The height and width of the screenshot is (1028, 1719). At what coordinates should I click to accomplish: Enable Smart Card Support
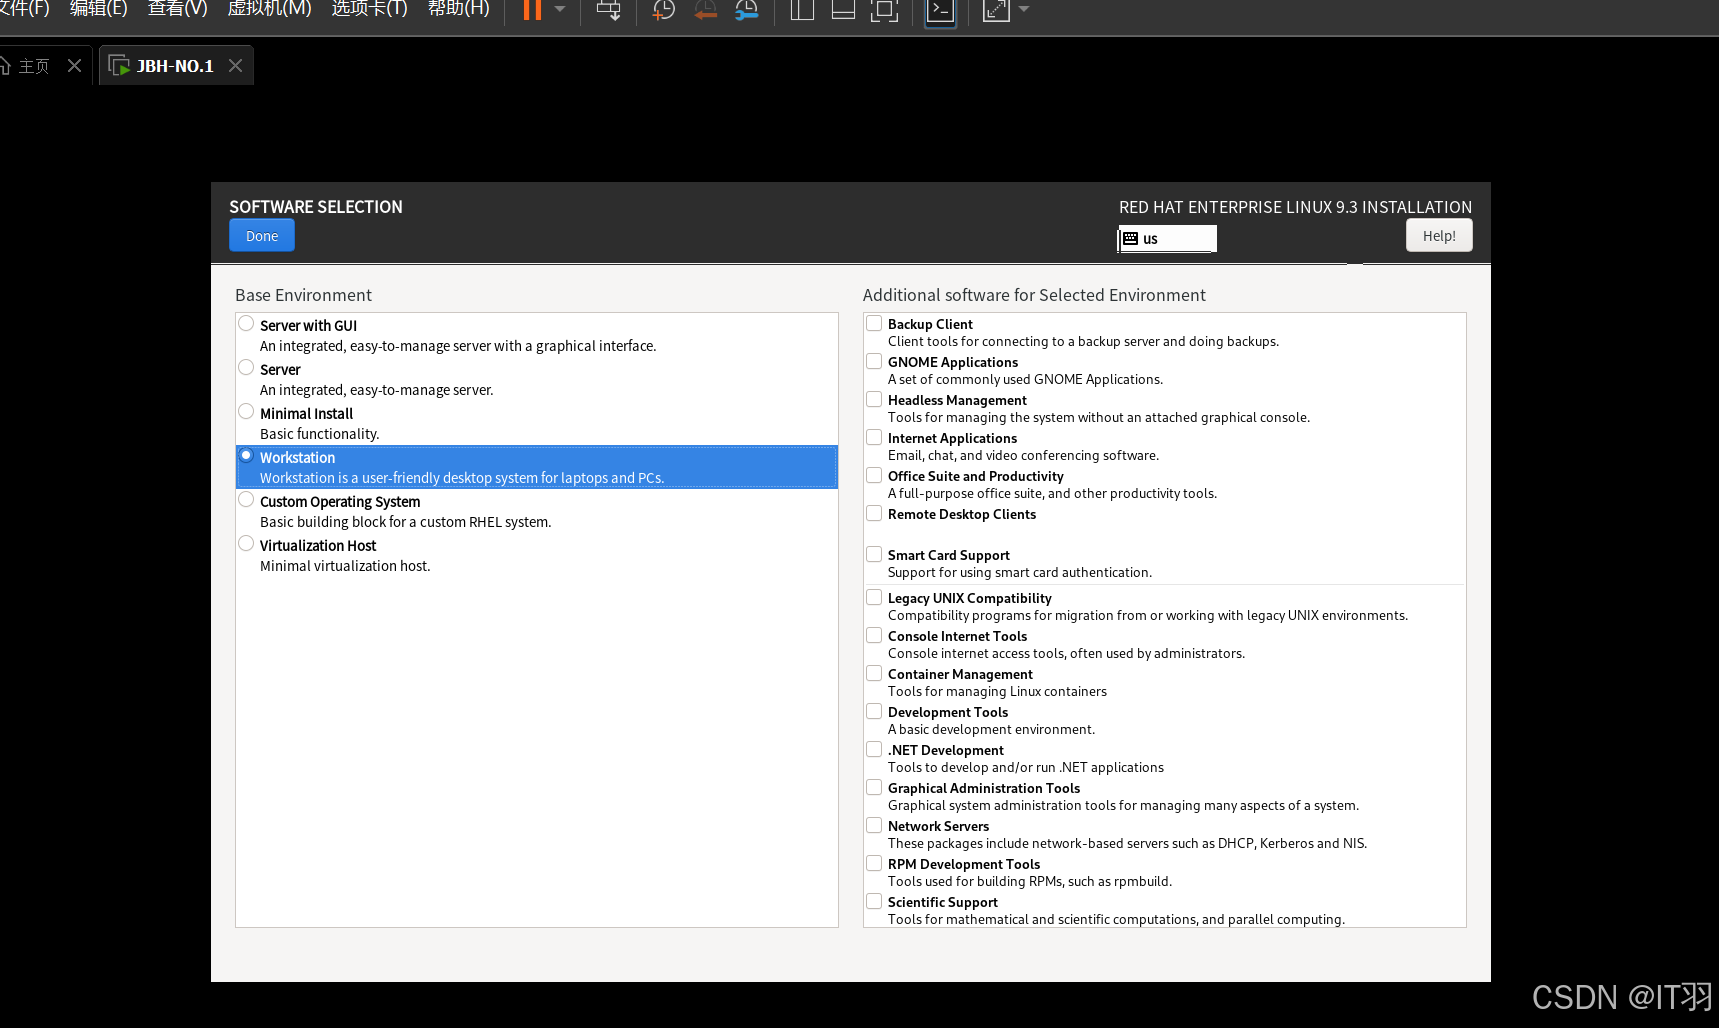tap(874, 554)
